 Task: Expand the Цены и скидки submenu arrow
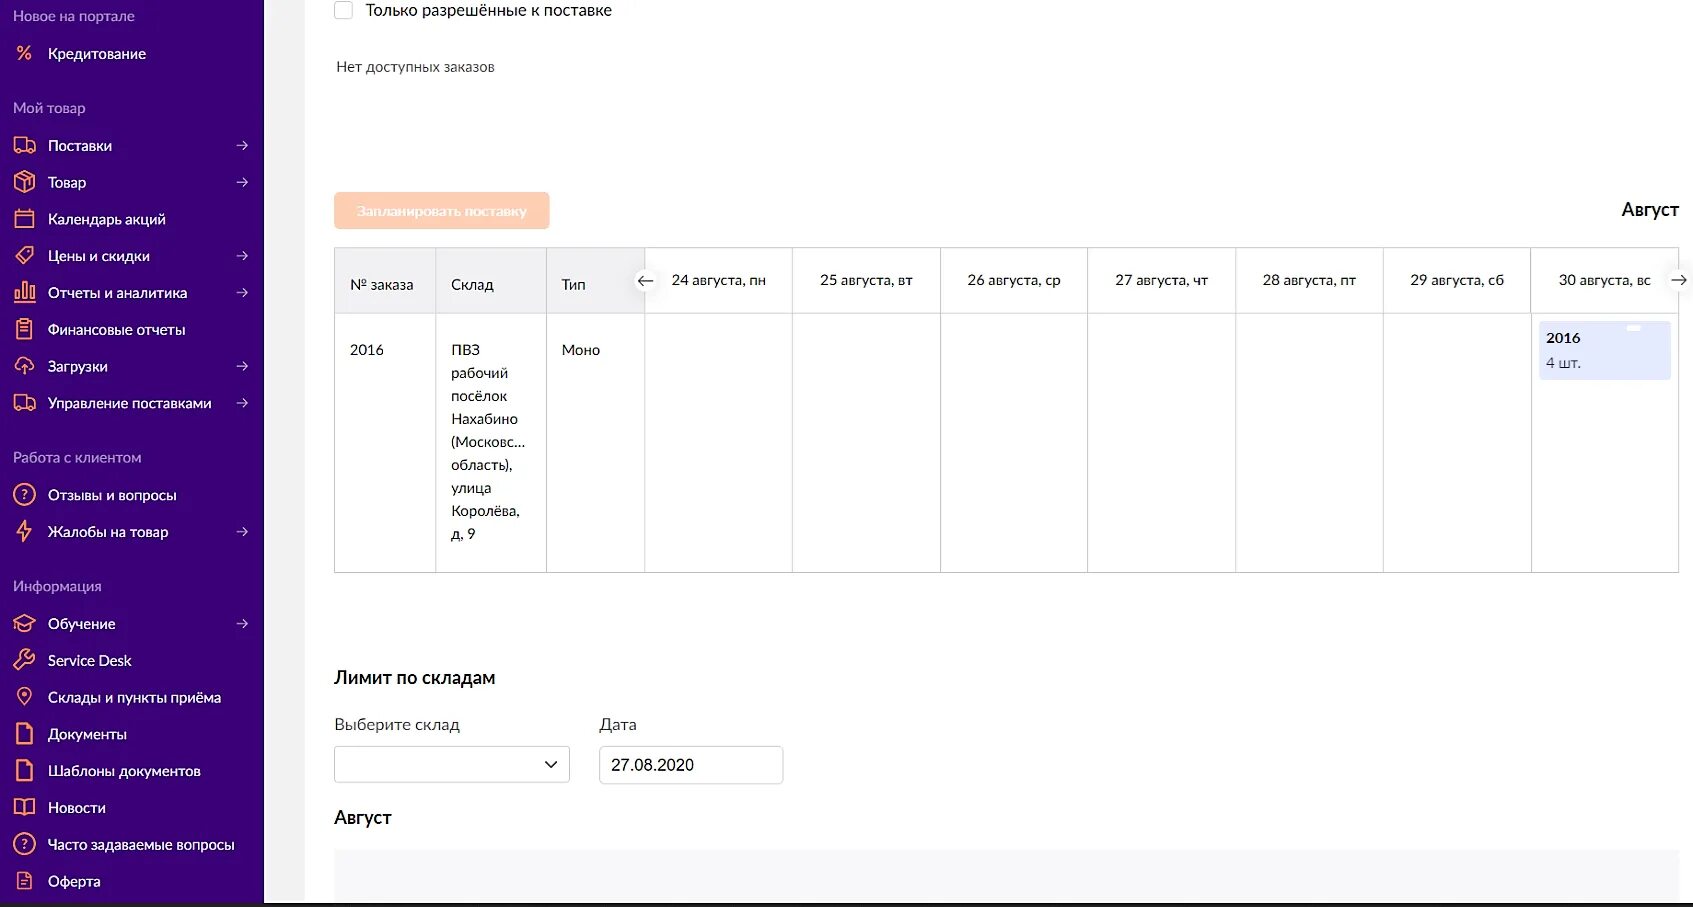point(242,256)
